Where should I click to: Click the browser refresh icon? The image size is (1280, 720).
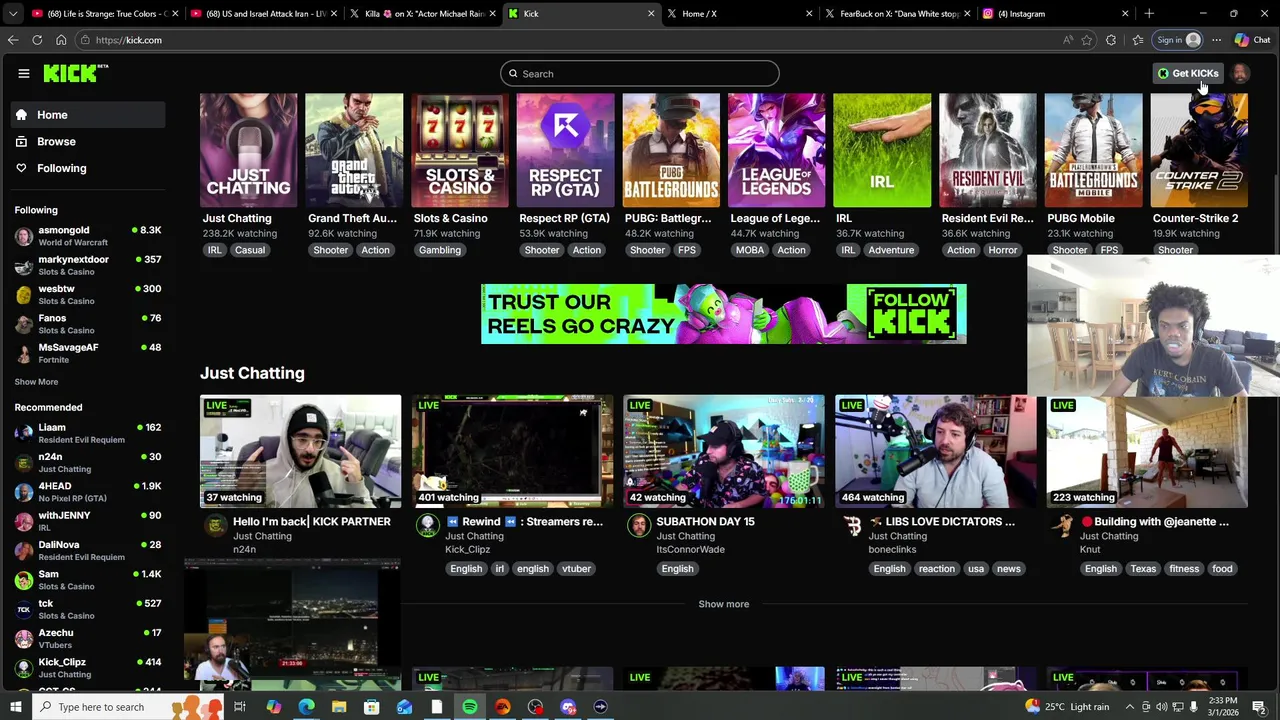click(x=37, y=40)
